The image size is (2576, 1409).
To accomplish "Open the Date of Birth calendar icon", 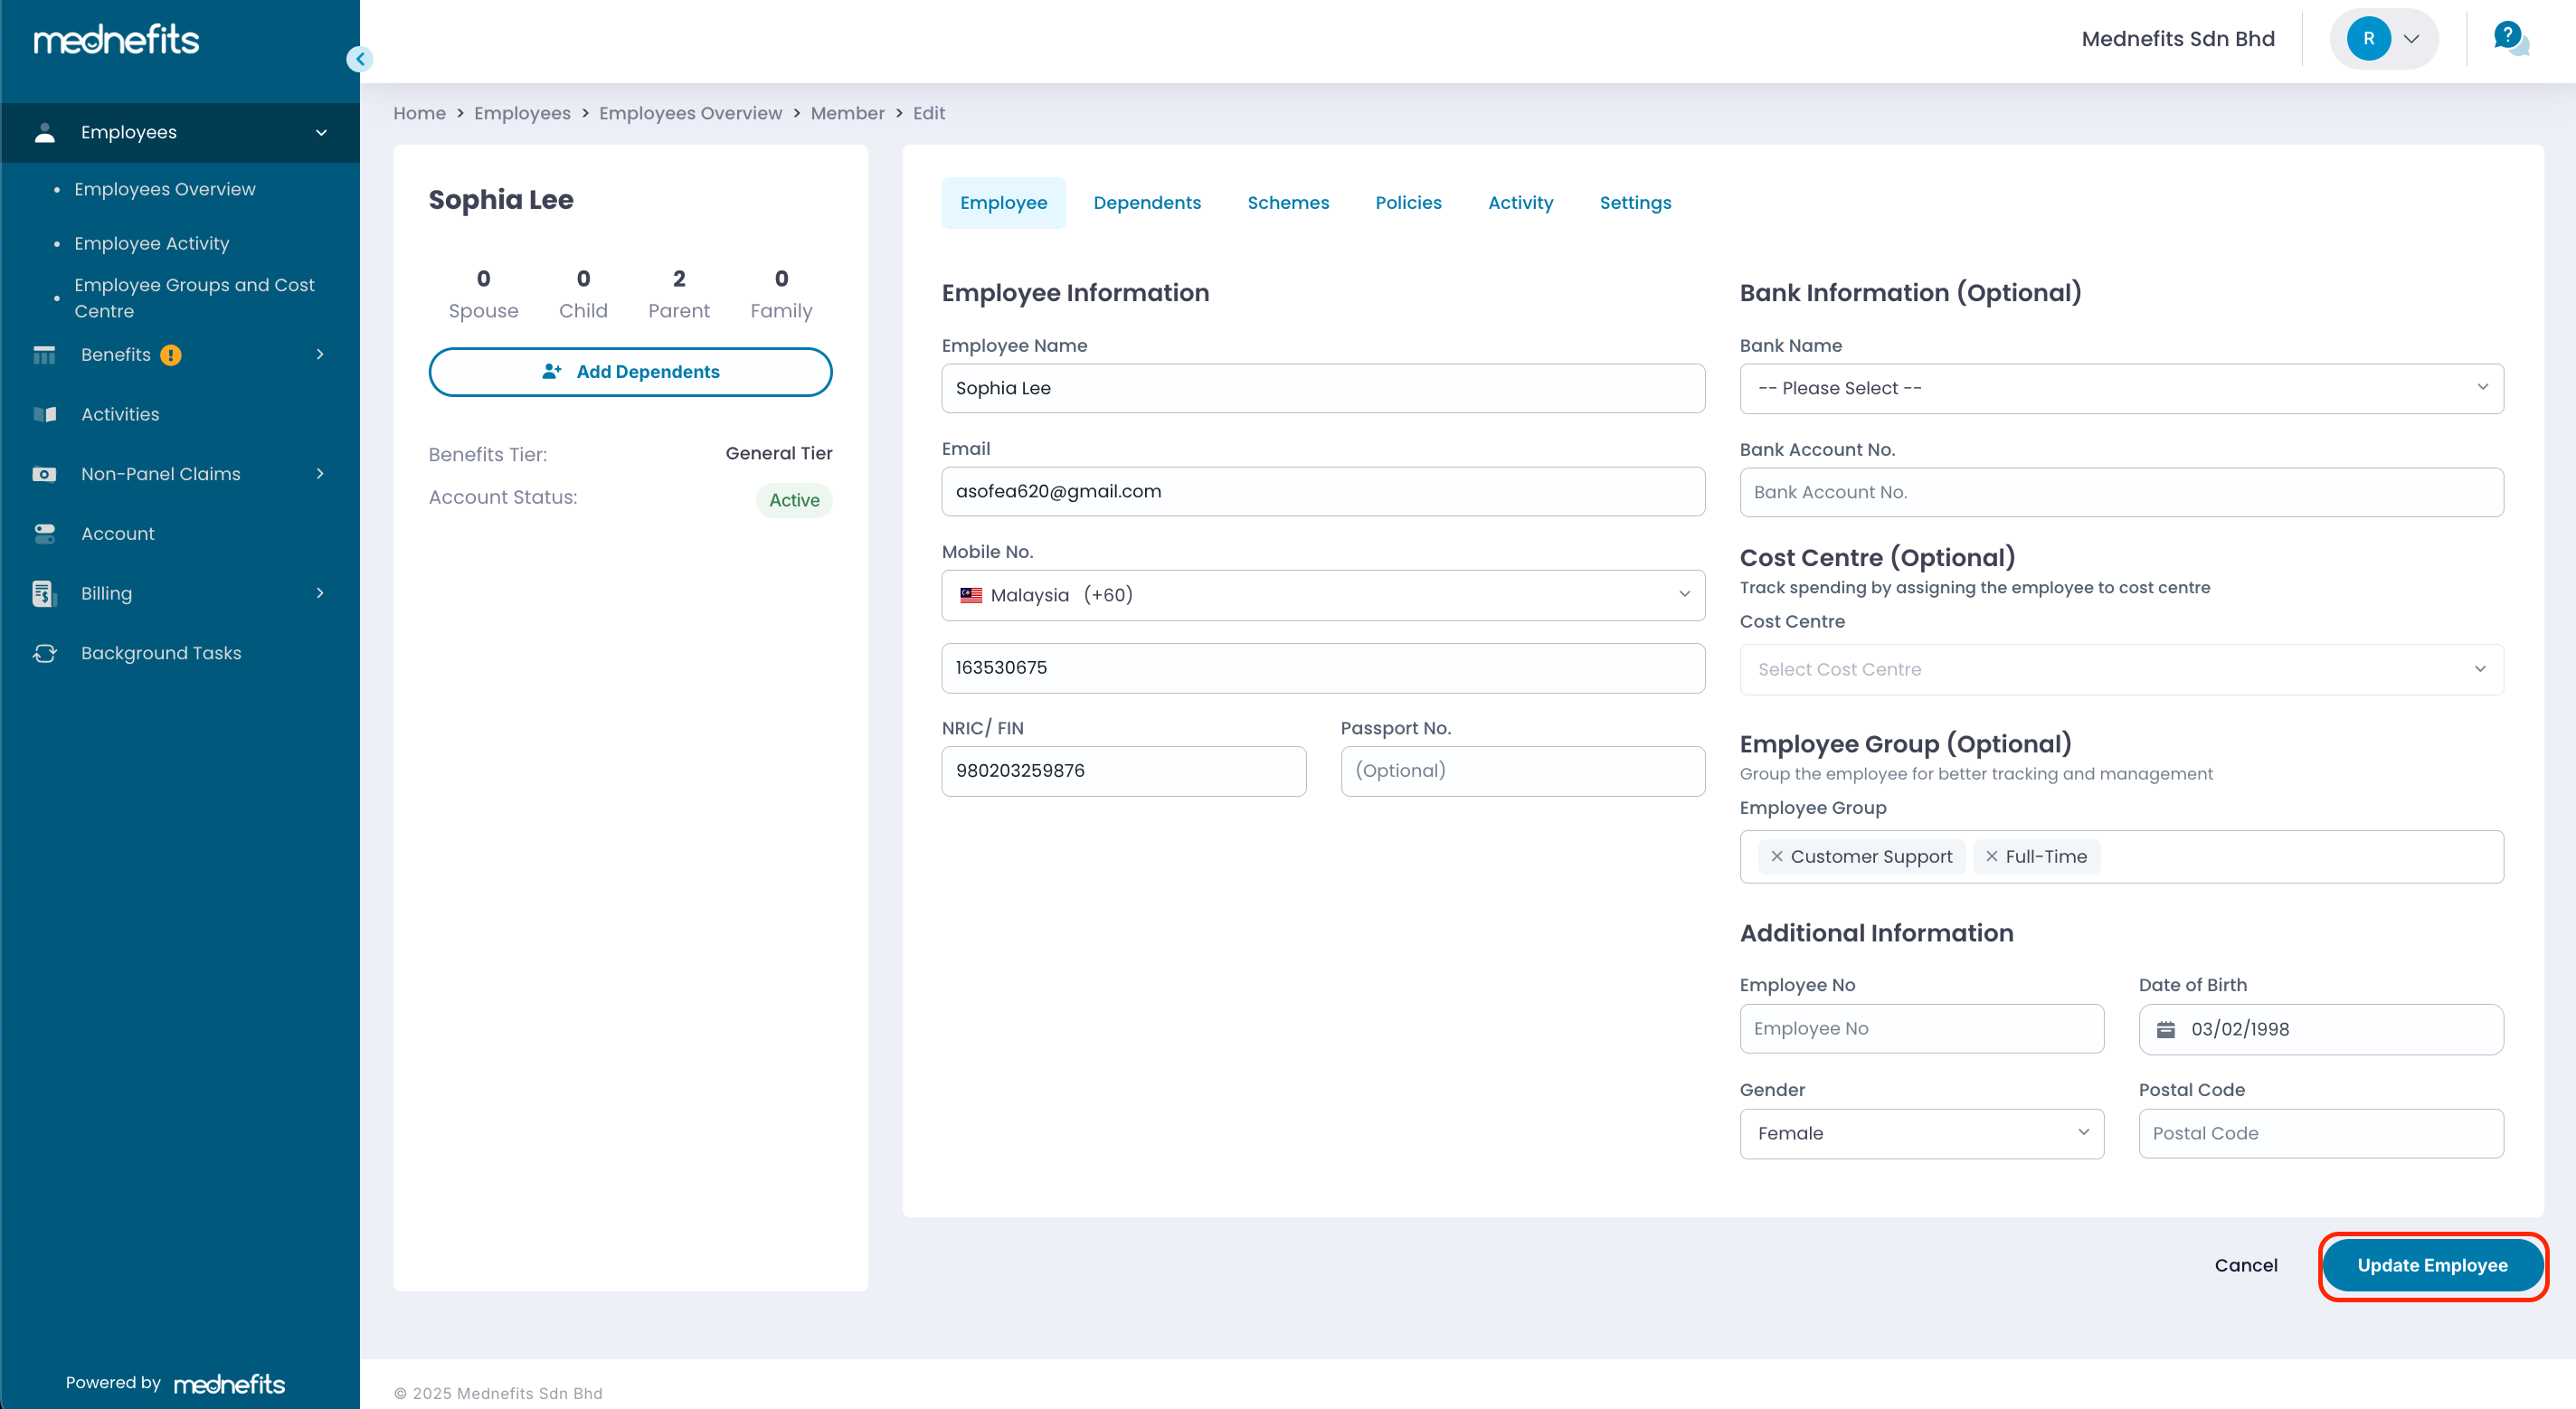I will 2165,1029.
